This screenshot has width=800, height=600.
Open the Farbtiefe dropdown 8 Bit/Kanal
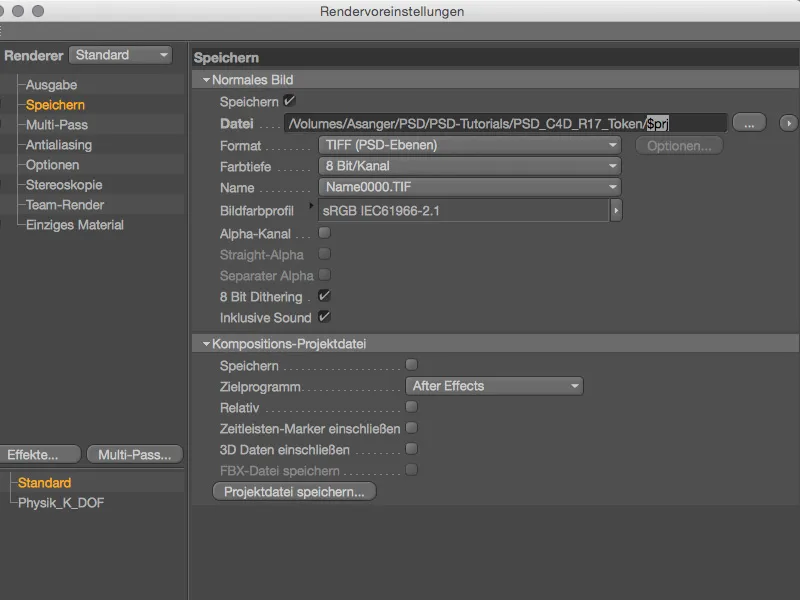point(469,166)
